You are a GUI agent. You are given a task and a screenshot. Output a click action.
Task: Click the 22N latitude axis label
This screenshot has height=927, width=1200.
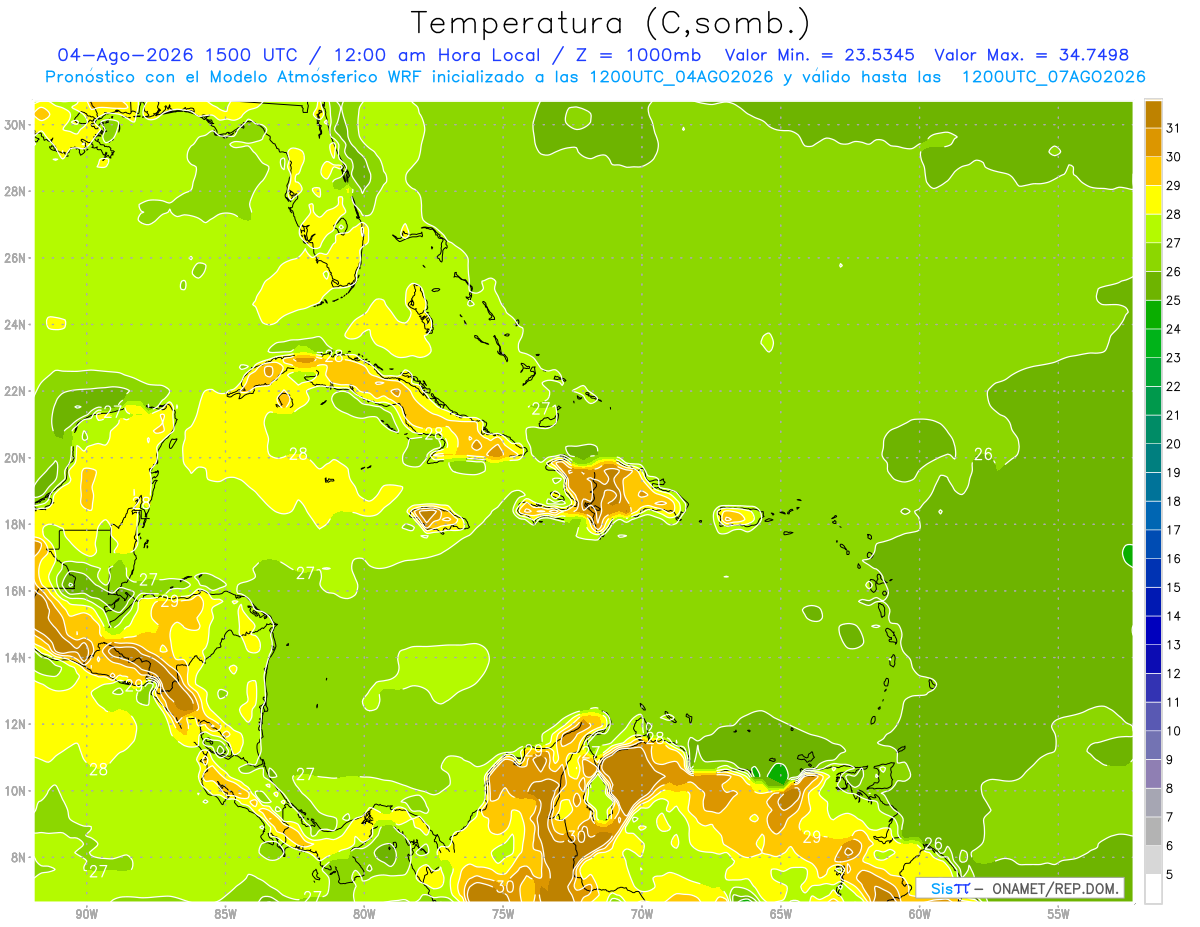tap(15, 391)
